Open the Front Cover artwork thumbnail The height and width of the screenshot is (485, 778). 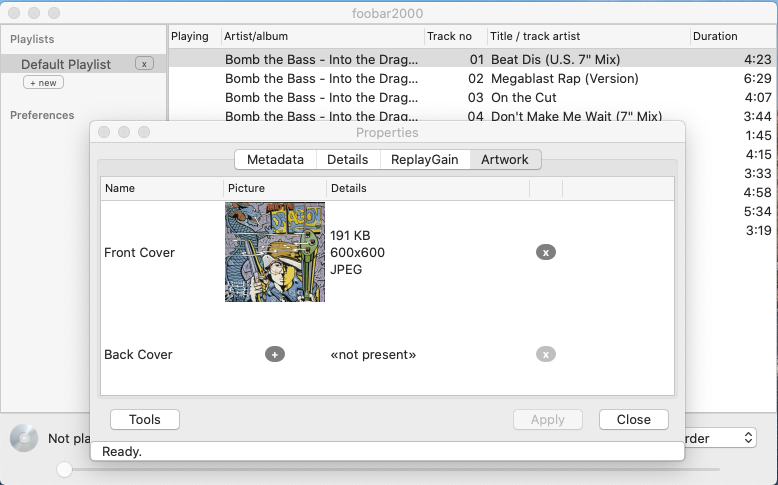click(275, 252)
